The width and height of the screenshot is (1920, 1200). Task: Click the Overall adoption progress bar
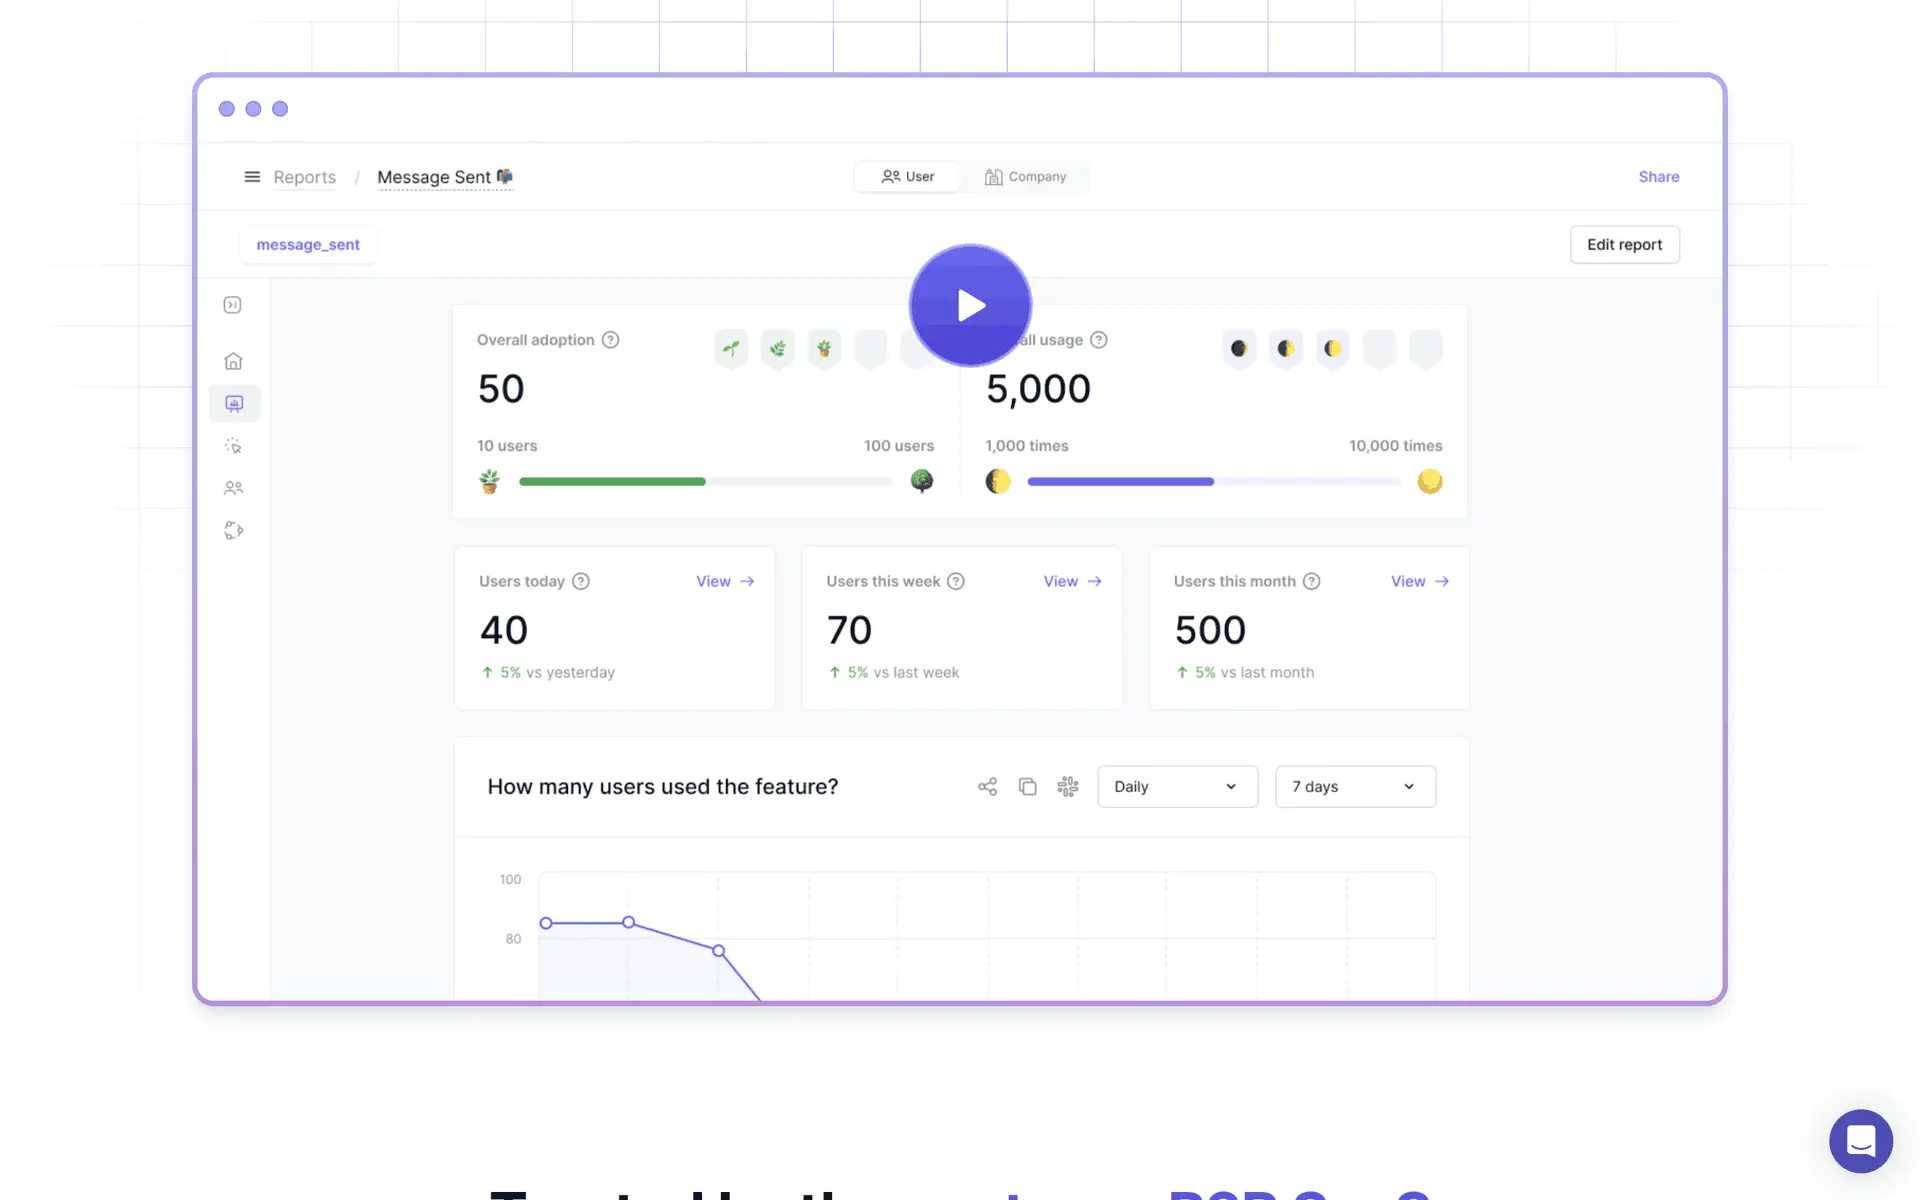pyautogui.click(x=705, y=481)
